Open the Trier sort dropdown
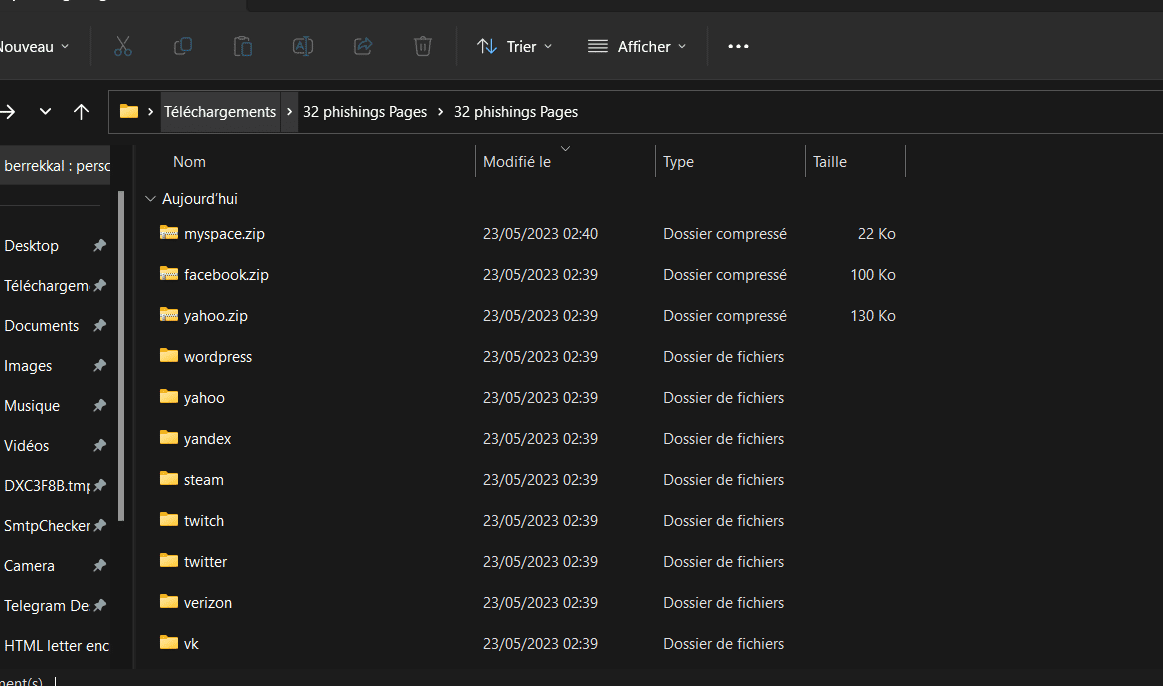 pos(514,46)
